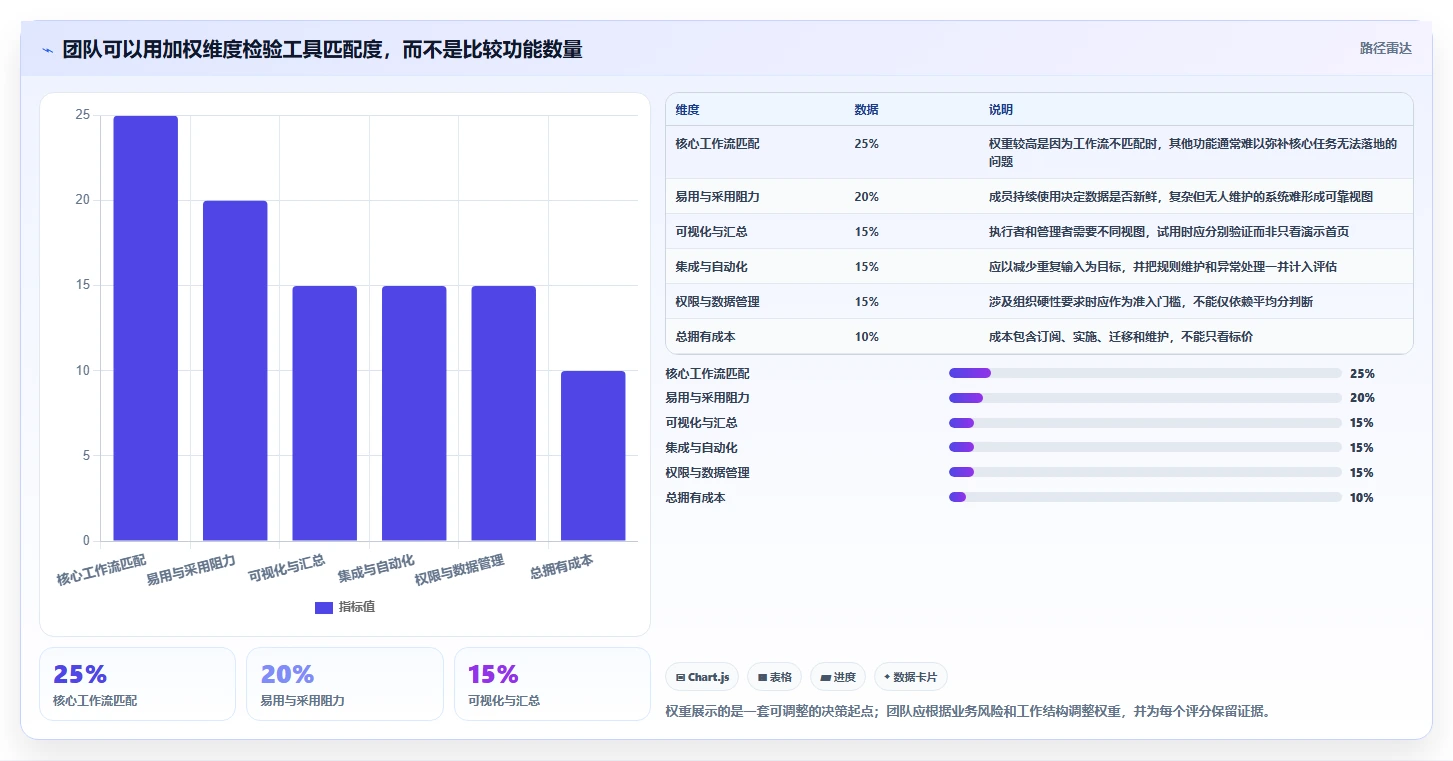Click the 核心工作流匹配 bar in the chart
The height and width of the screenshot is (761, 1453).
pos(145,328)
